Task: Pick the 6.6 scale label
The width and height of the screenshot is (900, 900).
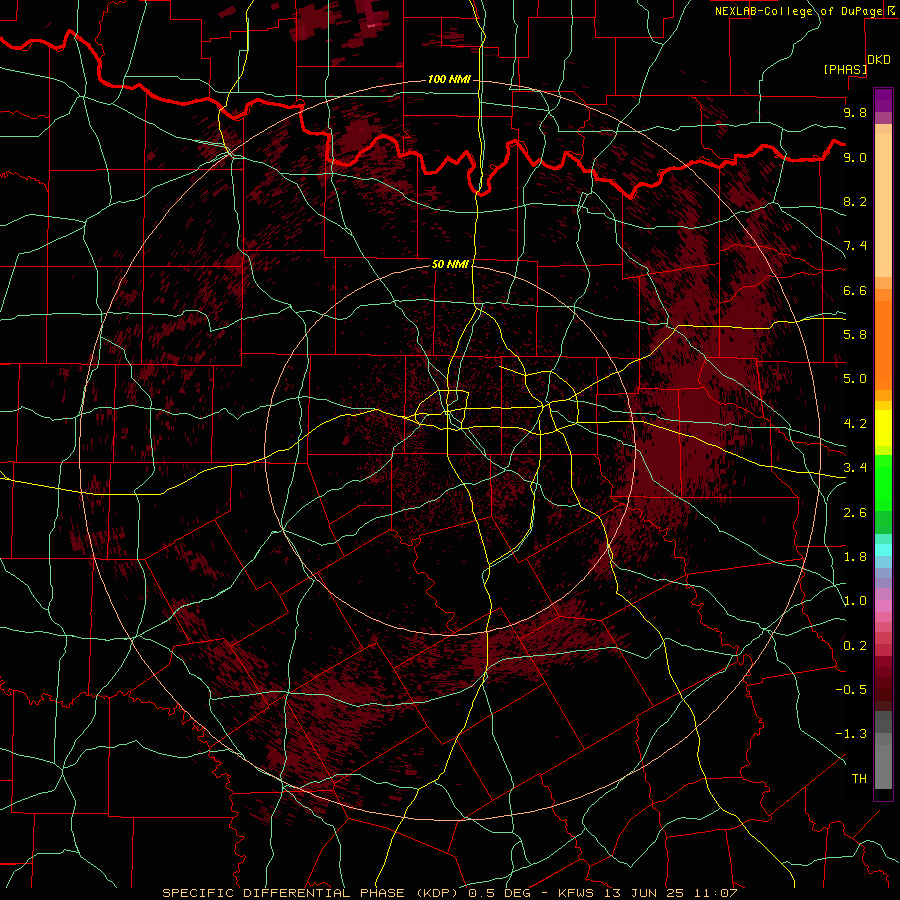Action: coord(855,290)
